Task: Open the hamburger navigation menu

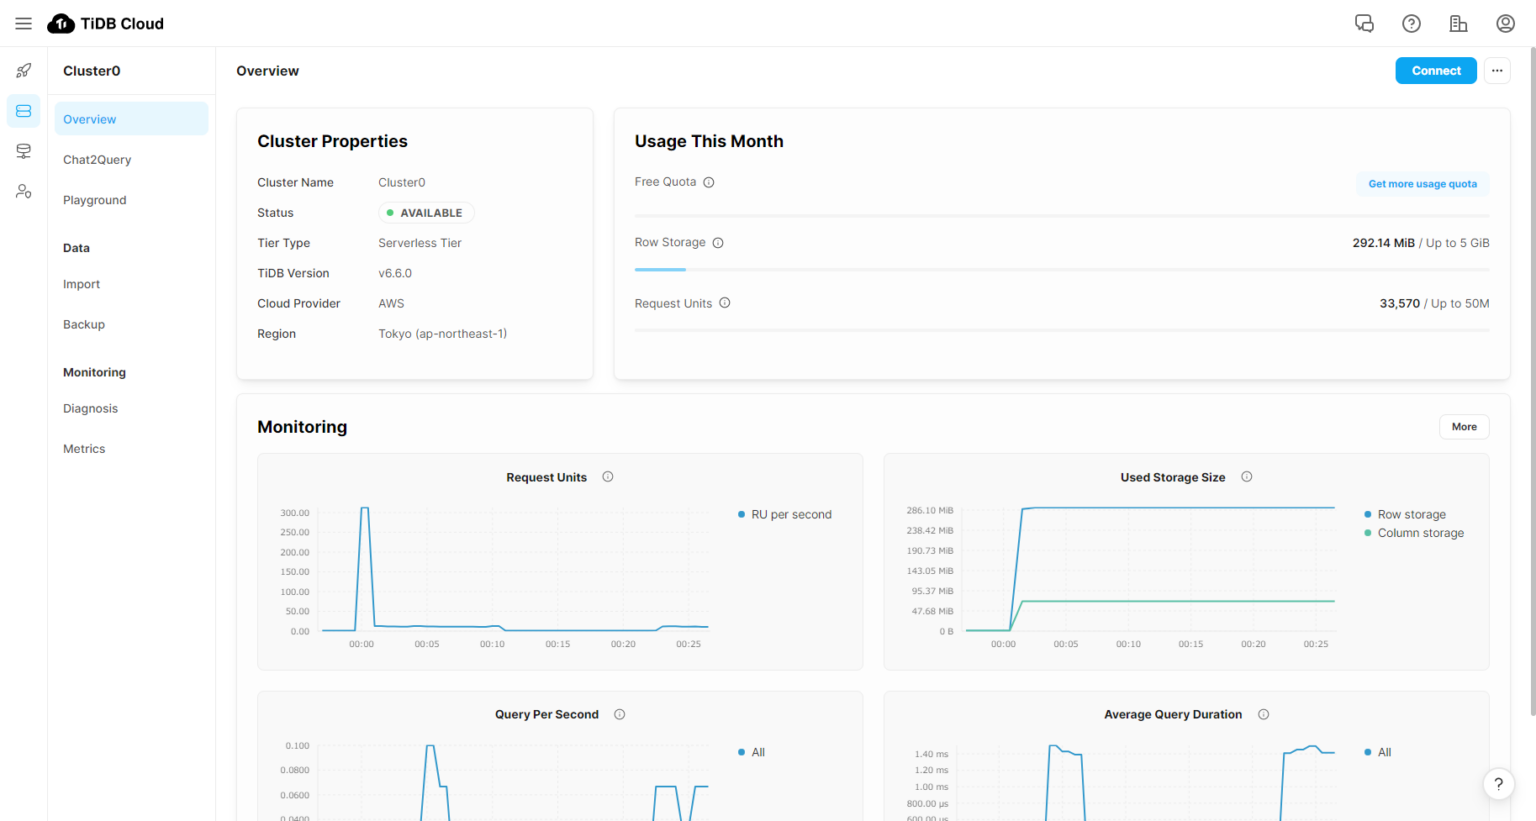Action: point(23,23)
